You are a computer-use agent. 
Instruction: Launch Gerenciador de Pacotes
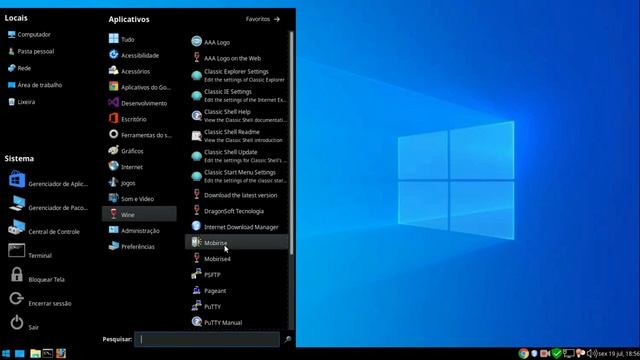[48, 204]
